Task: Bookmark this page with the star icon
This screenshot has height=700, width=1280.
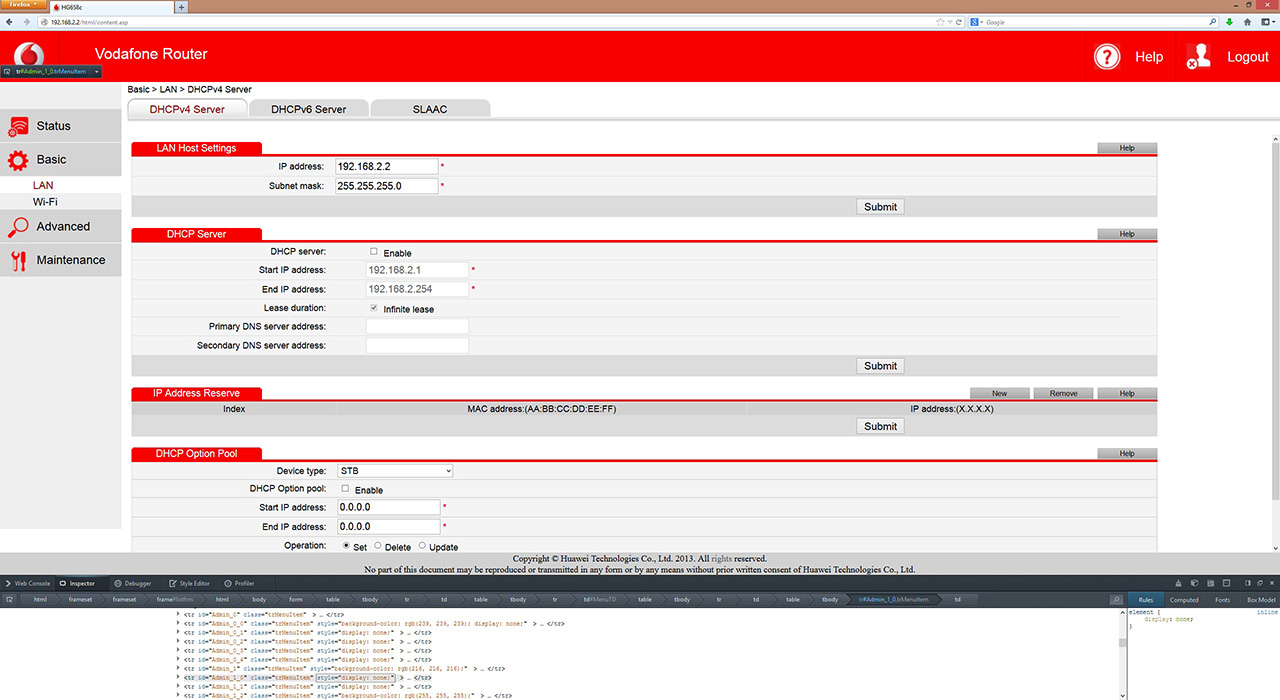Action: point(940,21)
